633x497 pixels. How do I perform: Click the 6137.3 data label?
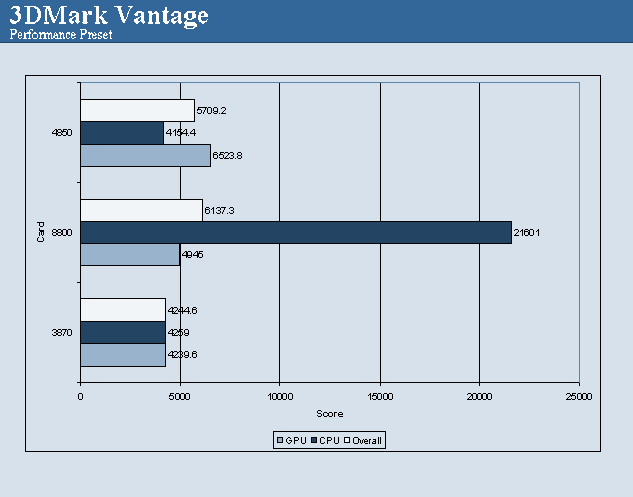coord(219,210)
